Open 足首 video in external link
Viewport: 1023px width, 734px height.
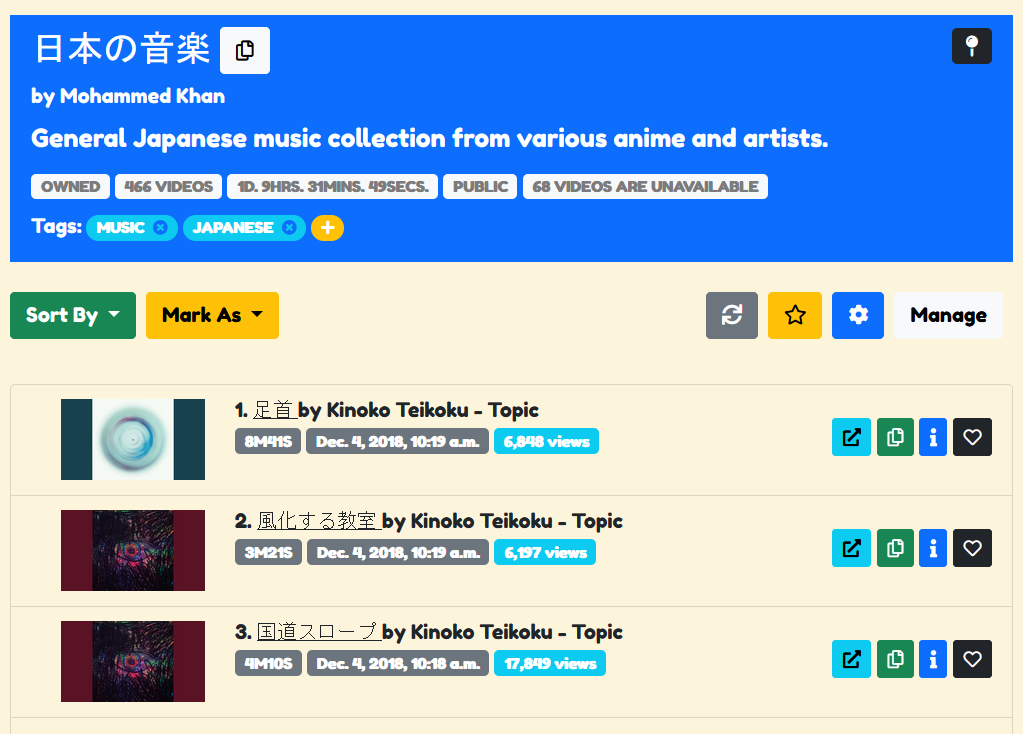tap(851, 437)
